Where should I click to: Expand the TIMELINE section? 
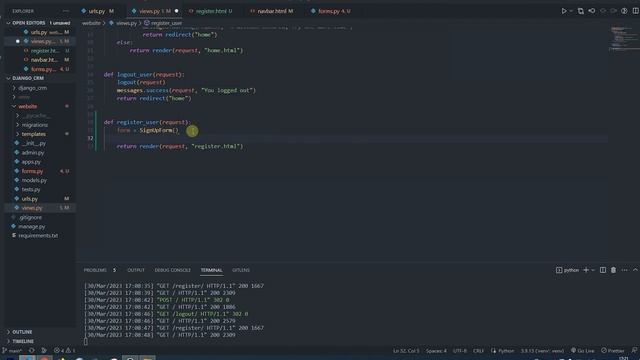[x=23, y=341]
